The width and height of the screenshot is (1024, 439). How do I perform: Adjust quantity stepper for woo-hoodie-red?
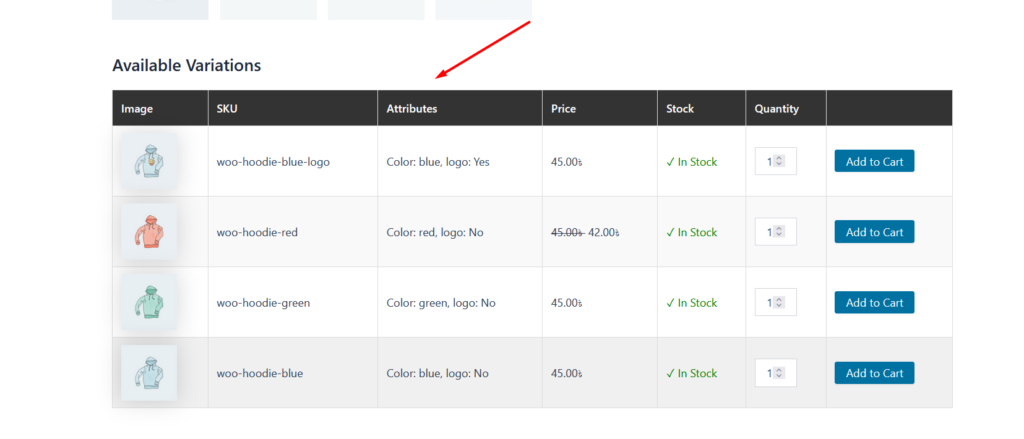point(780,232)
